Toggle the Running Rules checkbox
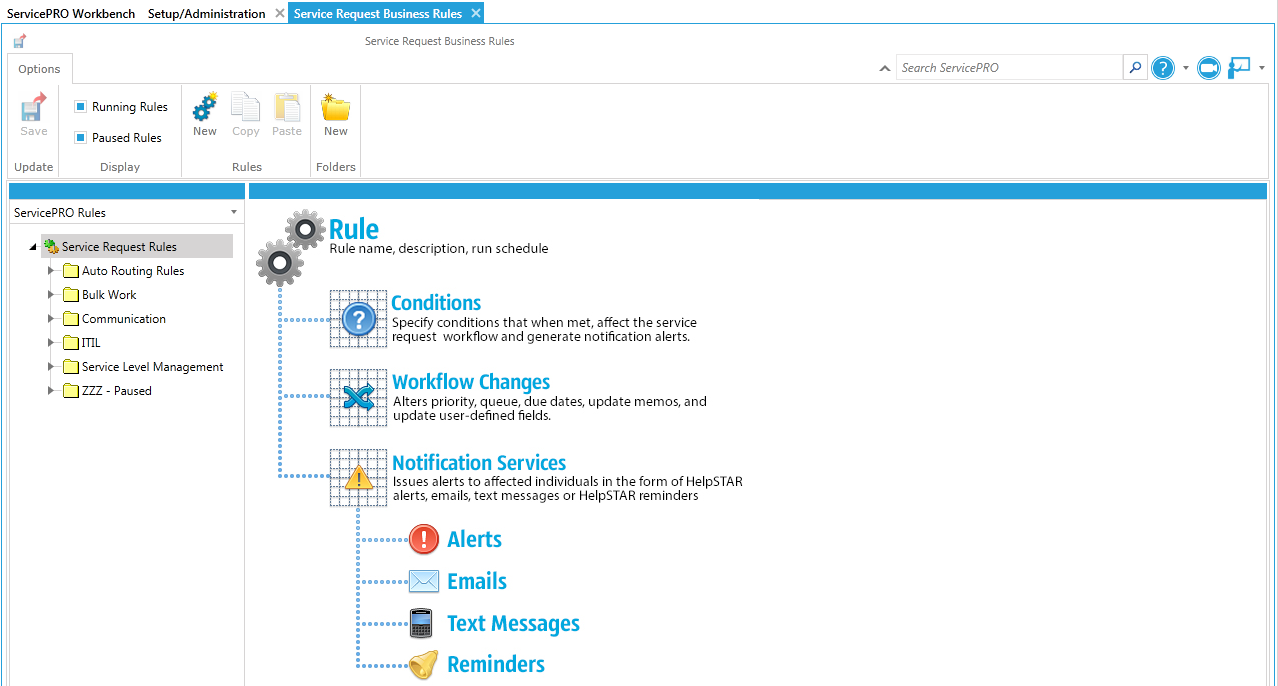The height and width of the screenshot is (686, 1278). [x=81, y=106]
